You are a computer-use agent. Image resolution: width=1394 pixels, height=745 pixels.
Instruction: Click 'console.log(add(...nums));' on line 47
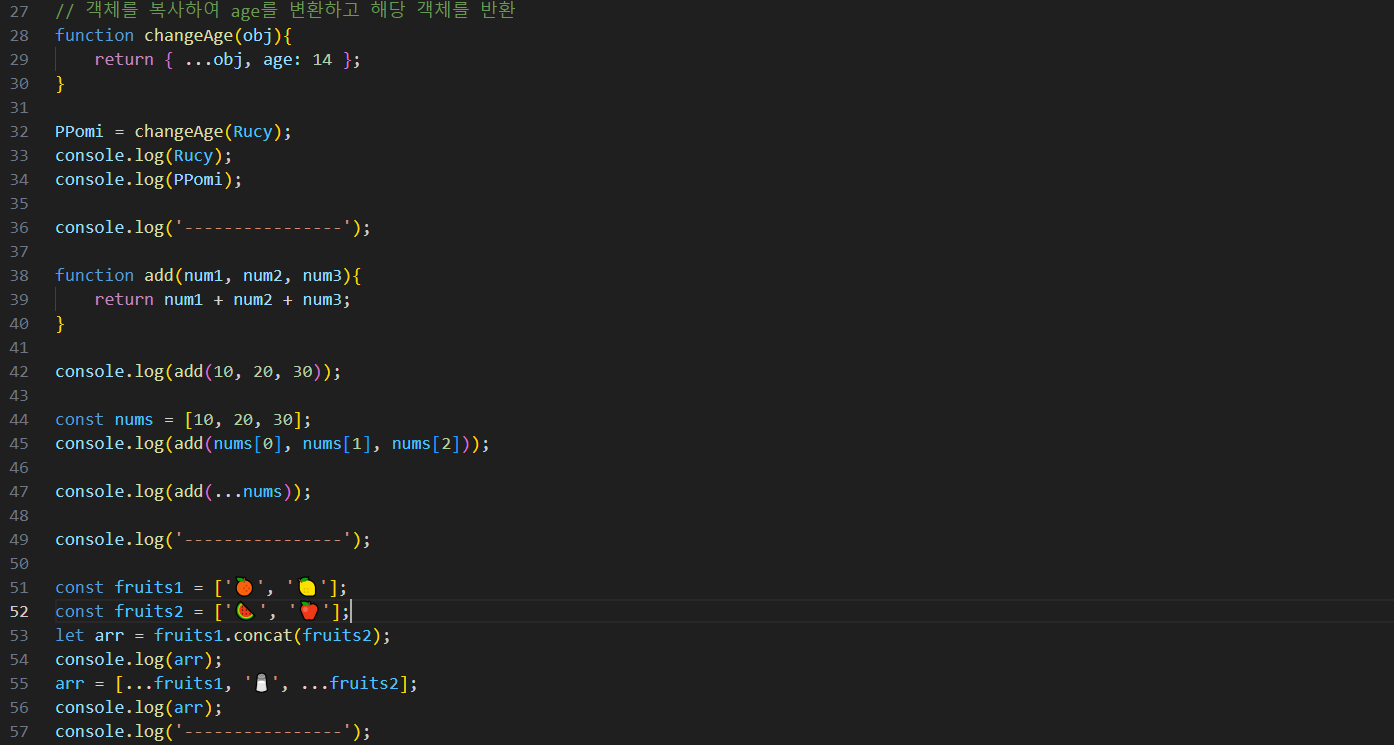coord(183,491)
